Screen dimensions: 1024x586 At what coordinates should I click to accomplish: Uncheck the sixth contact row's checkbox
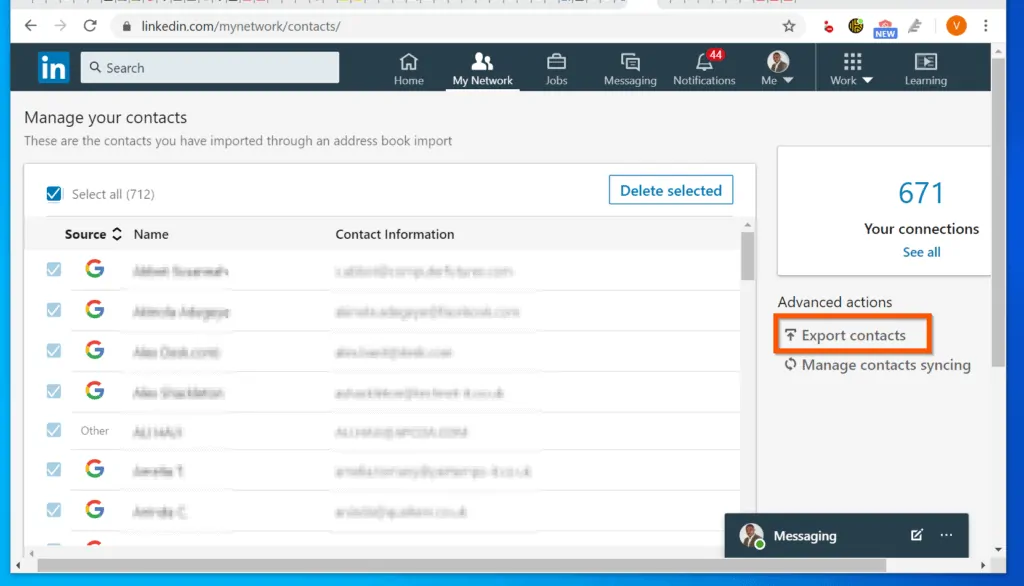(x=54, y=469)
